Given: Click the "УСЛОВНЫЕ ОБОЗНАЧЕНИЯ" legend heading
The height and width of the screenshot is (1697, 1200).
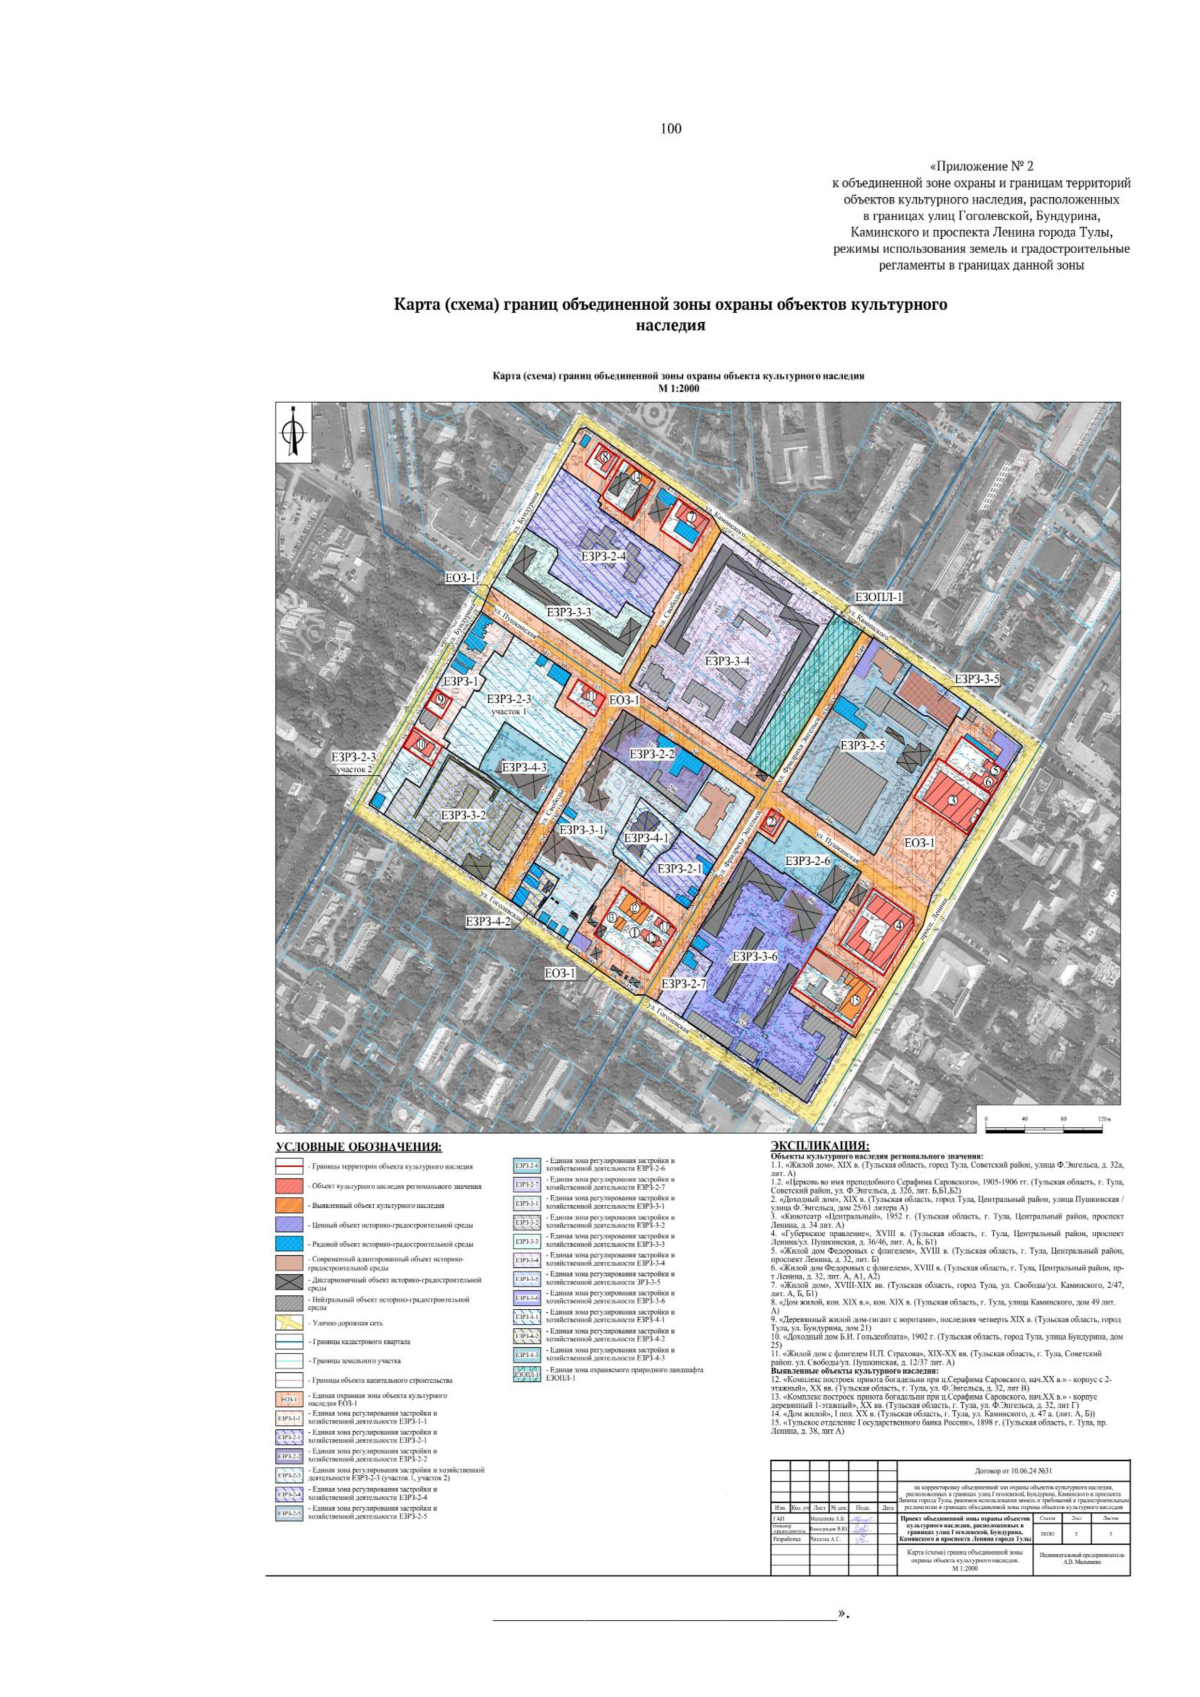Looking at the screenshot, I should [358, 1147].
